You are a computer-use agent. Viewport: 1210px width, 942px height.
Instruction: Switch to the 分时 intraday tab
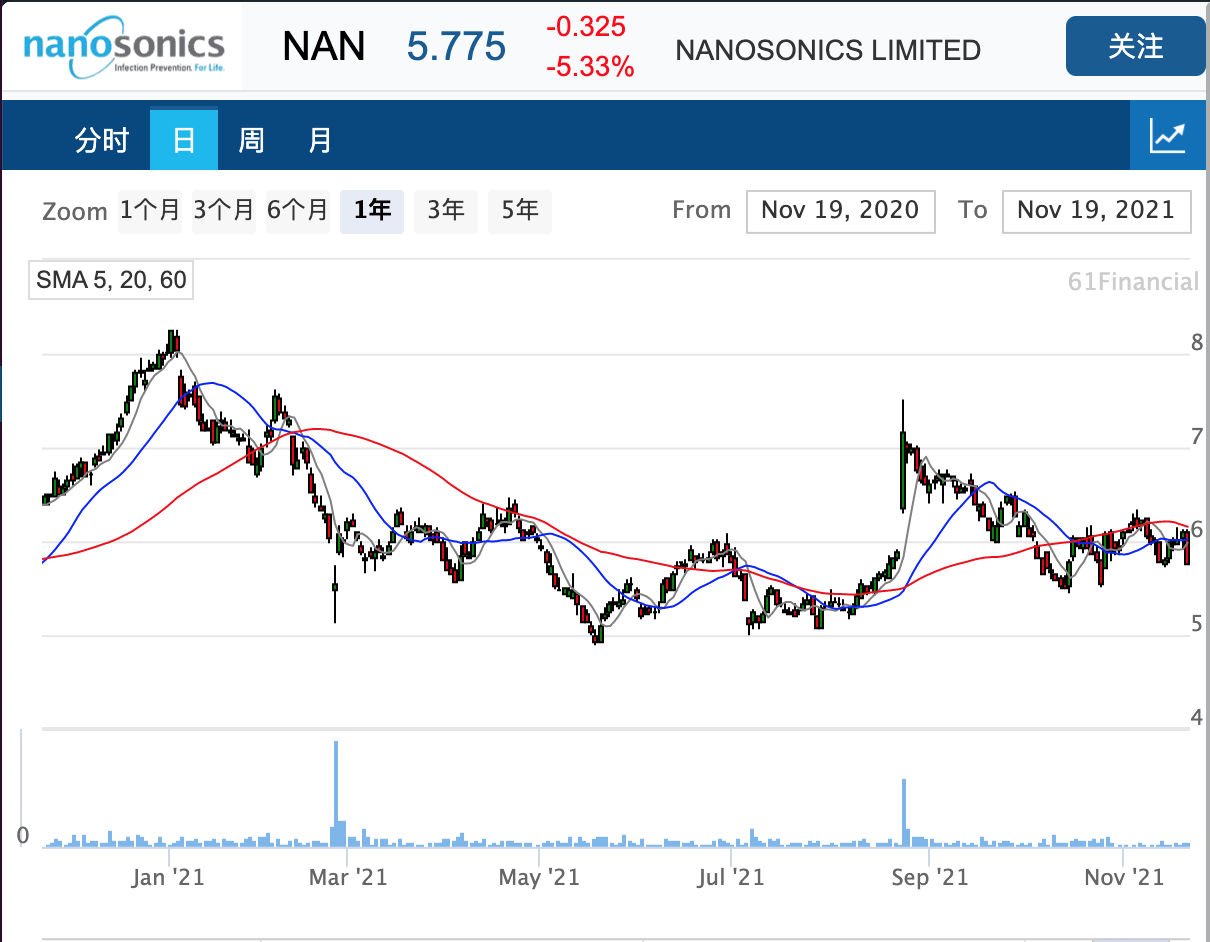point(102,140)
